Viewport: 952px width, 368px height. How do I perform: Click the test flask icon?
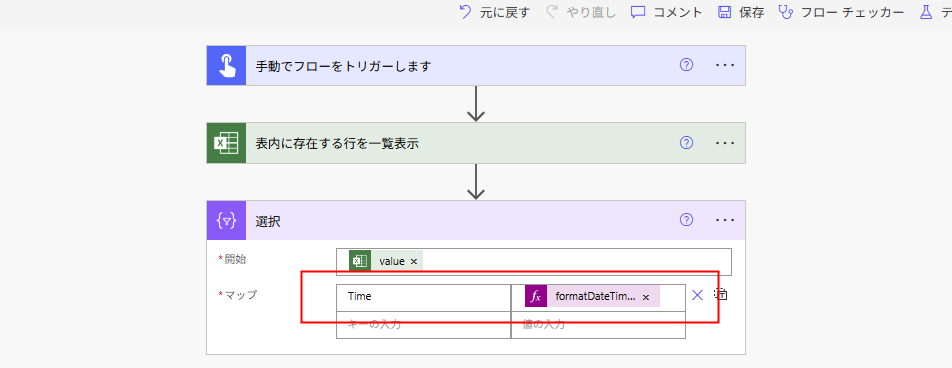925,12
